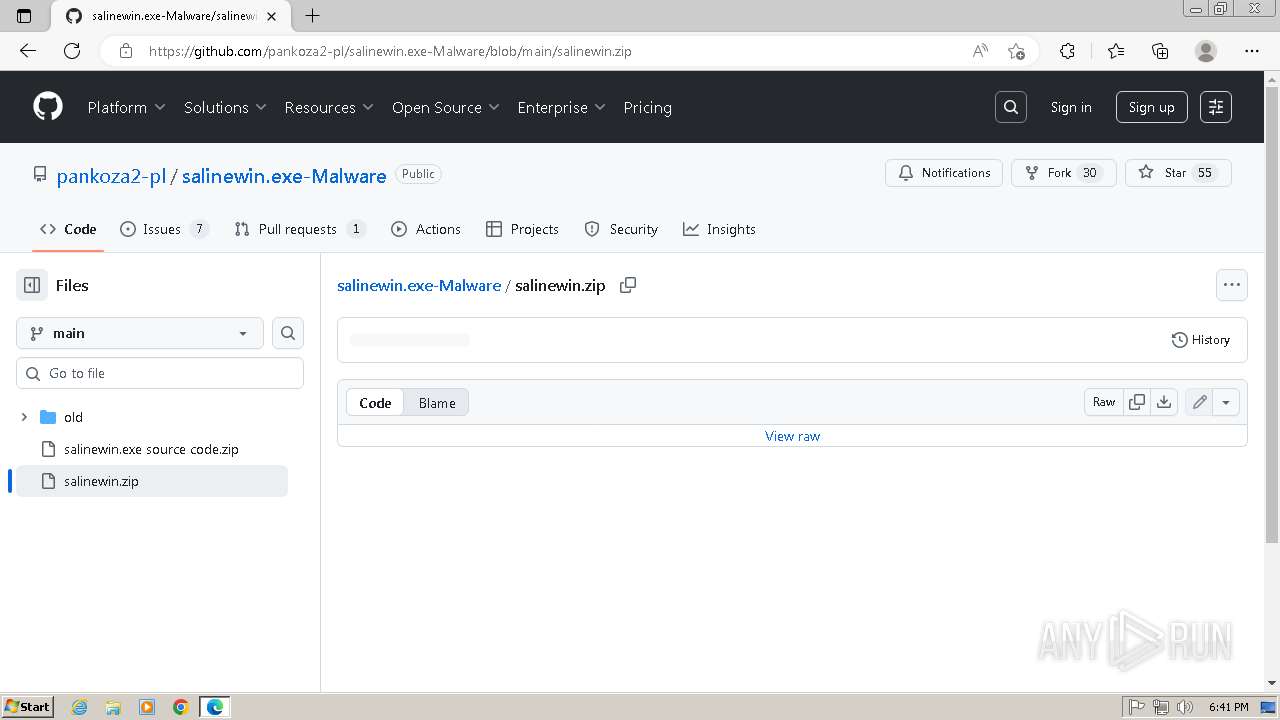This screenshot has height=720, width=1280.
Task: Open the Windows Start menu
Action: [28, 707]
